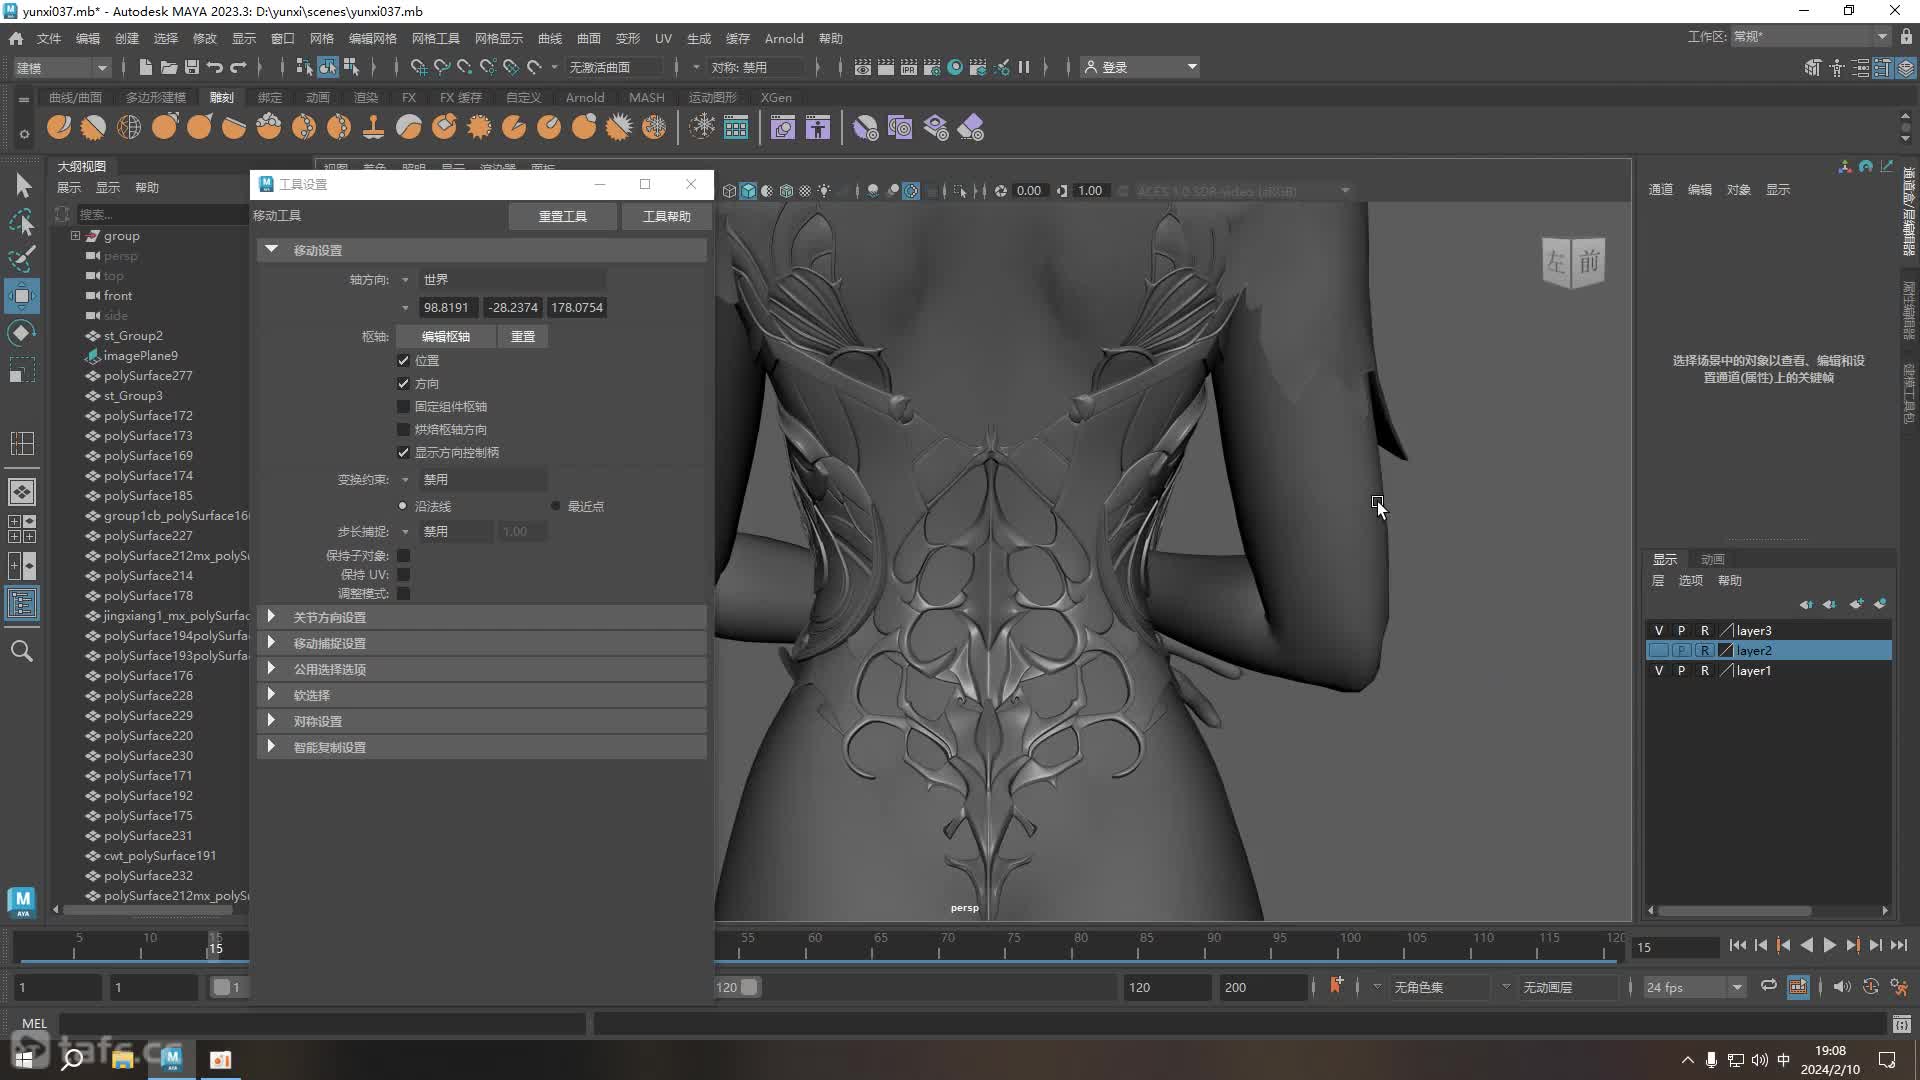Image resolution: width=1920 pixels, height=1080 pixels.
Task: Open File Explorer from taskbar
Action: click(123, 1059)
